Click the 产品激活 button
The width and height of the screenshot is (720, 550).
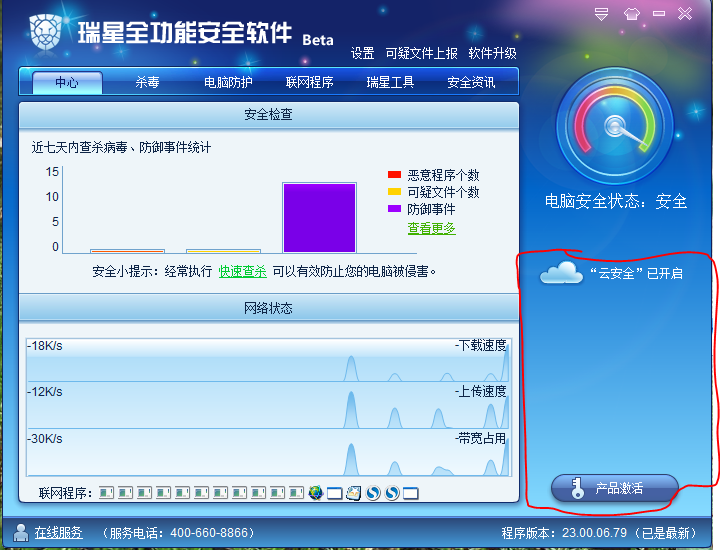click(614, 488)
